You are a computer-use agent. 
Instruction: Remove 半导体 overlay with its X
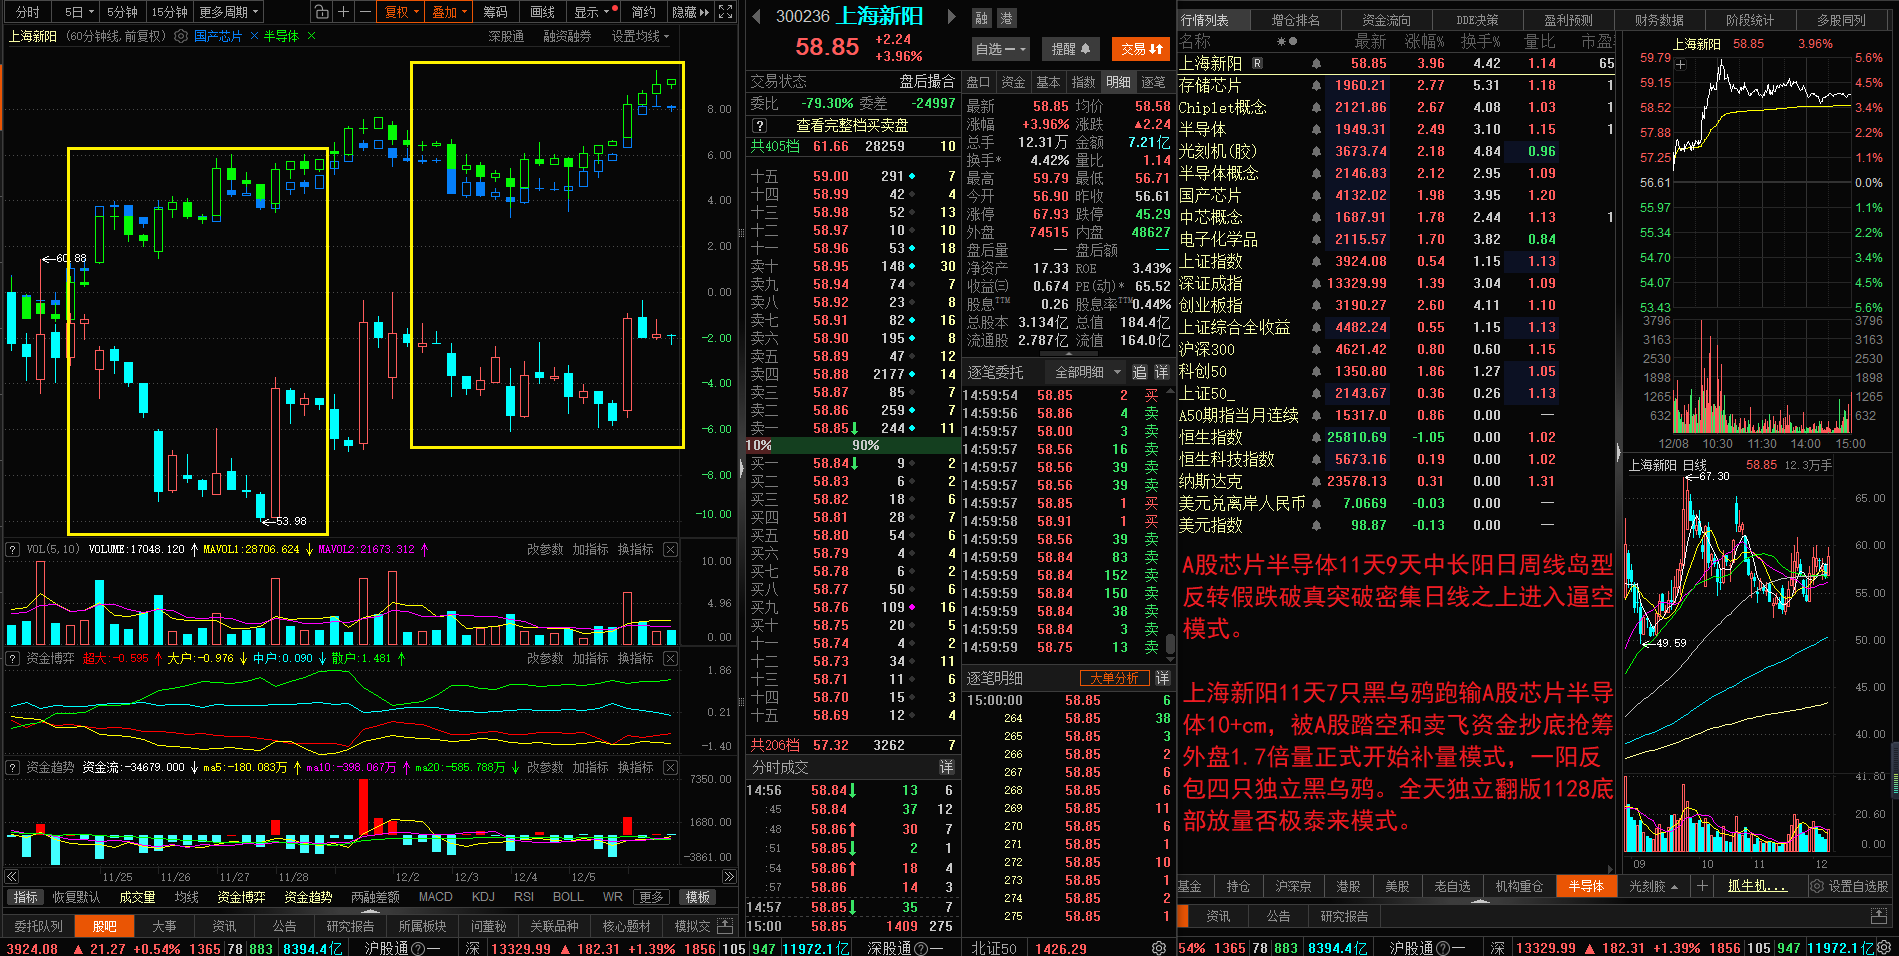(311, 36)
